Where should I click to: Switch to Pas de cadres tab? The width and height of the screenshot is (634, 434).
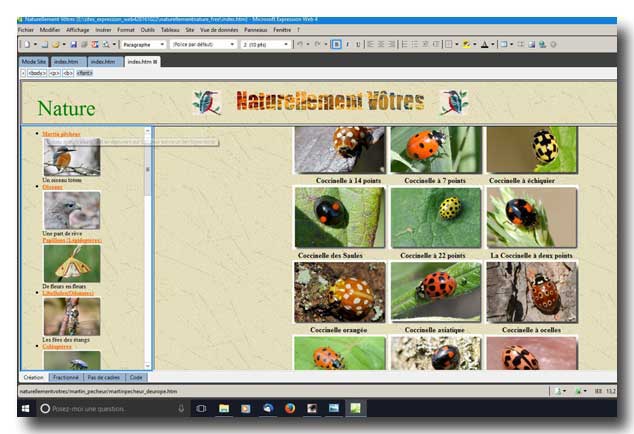click(x=104, y=377)
